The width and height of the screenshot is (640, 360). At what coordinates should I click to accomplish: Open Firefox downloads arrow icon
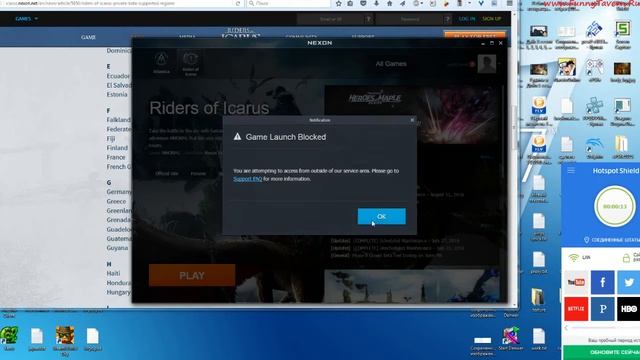click(x=376, y=3)
